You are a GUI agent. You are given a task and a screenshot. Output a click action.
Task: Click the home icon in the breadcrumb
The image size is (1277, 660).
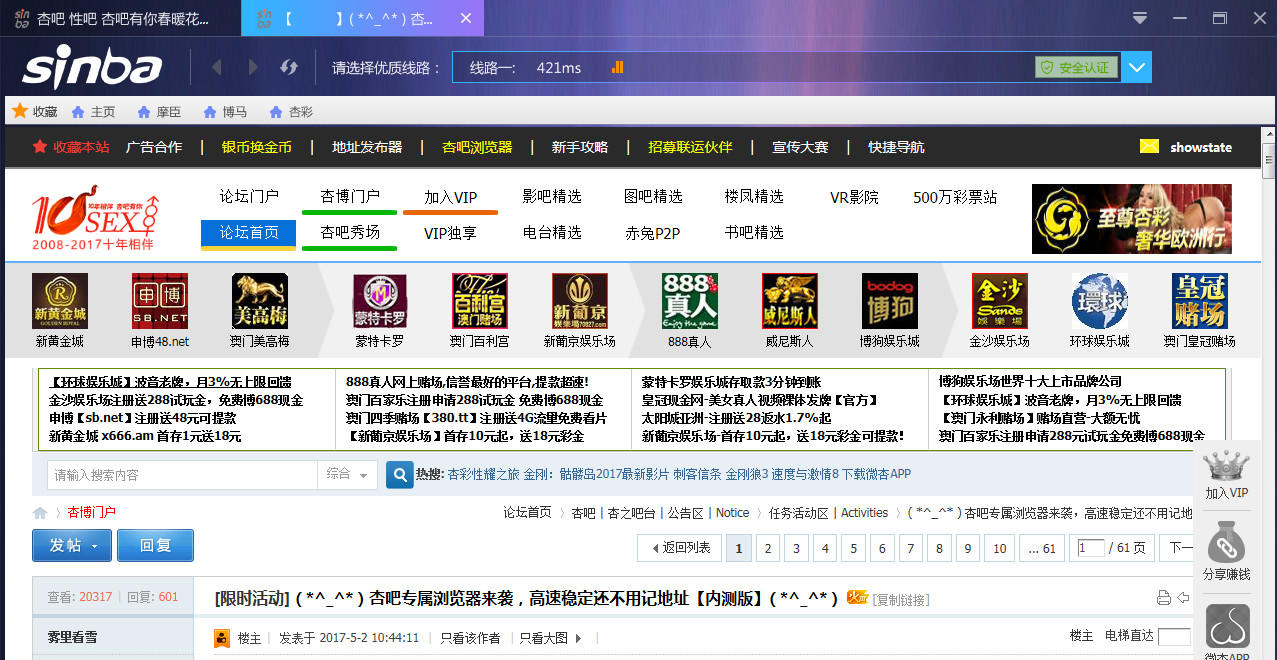tap(40, 513)
